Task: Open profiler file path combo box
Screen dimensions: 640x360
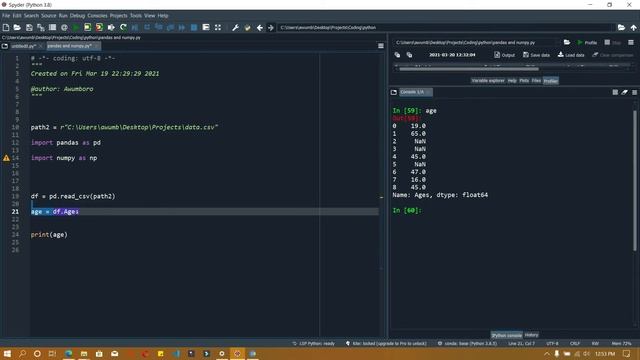Action: [x=476, y=42]
